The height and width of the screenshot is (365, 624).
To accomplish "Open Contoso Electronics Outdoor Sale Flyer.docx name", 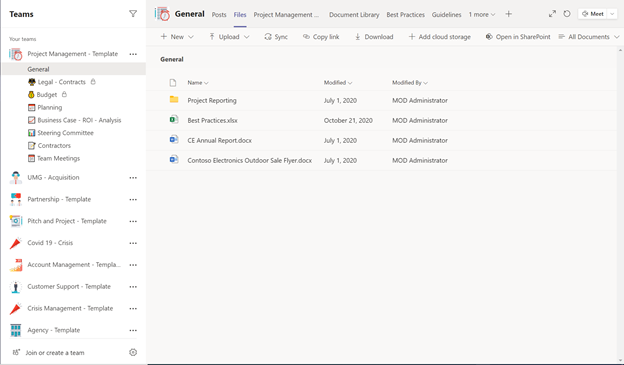I will click(x=250, y=160).
